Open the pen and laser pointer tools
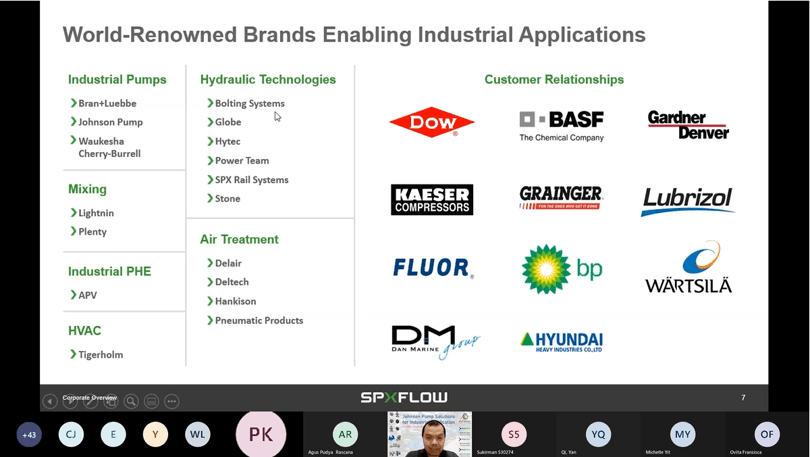810x457 pixels. (90, 401)
